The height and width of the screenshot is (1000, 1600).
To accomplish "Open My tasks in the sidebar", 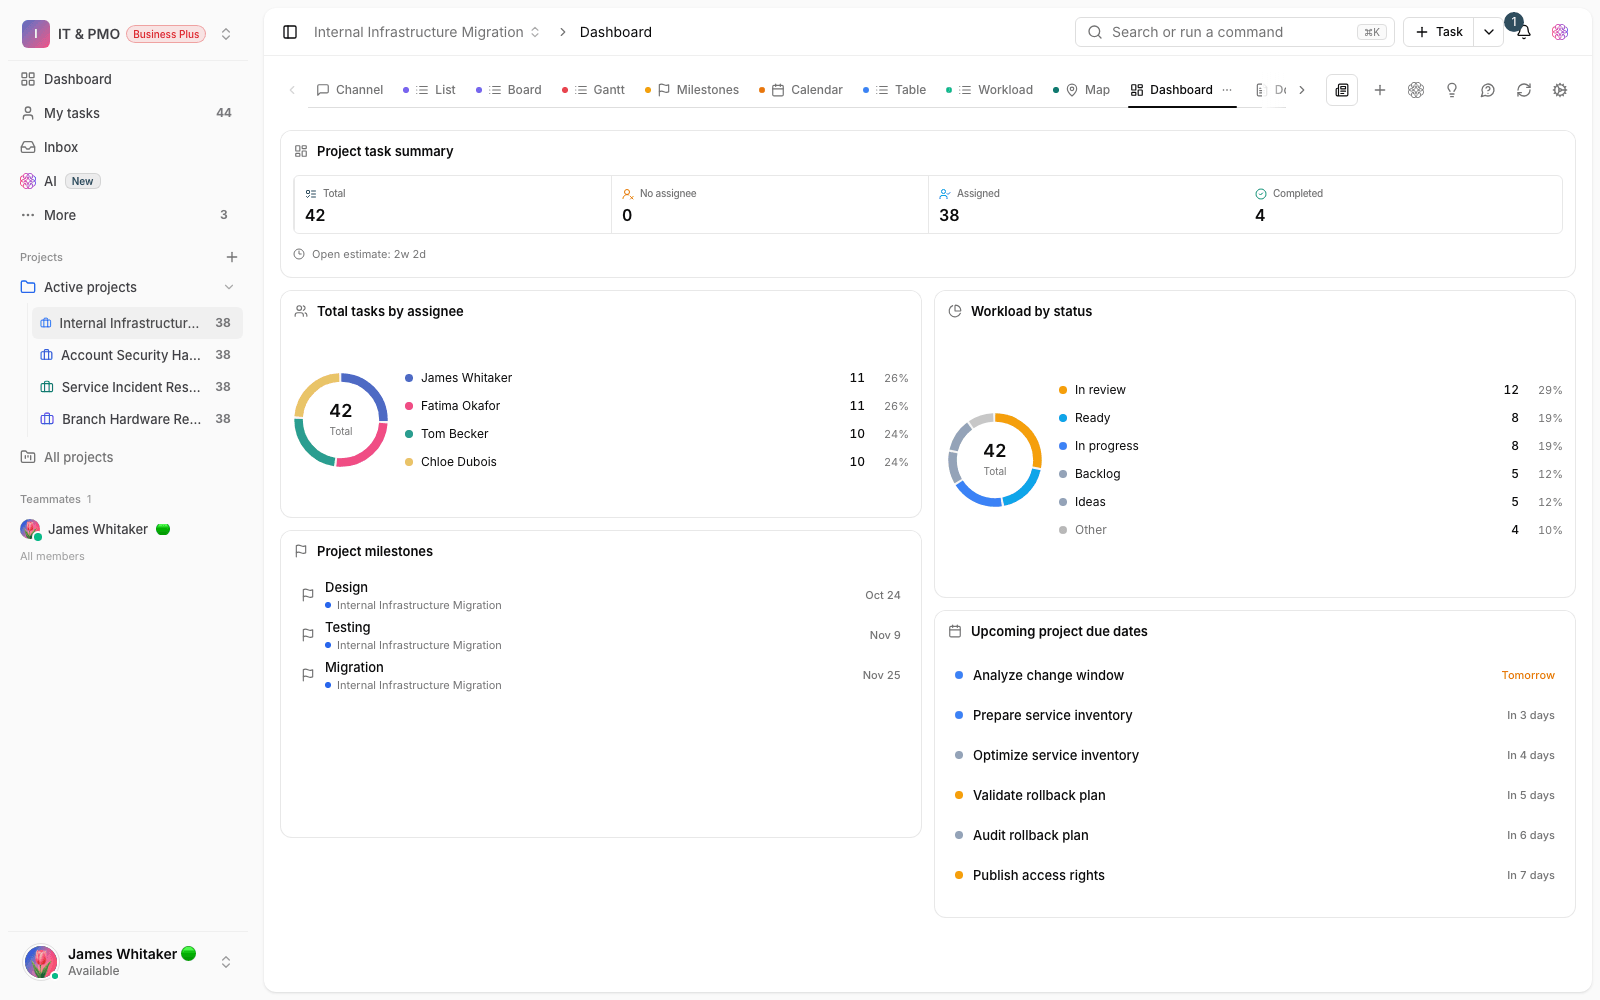I will (x=128, y=113).
